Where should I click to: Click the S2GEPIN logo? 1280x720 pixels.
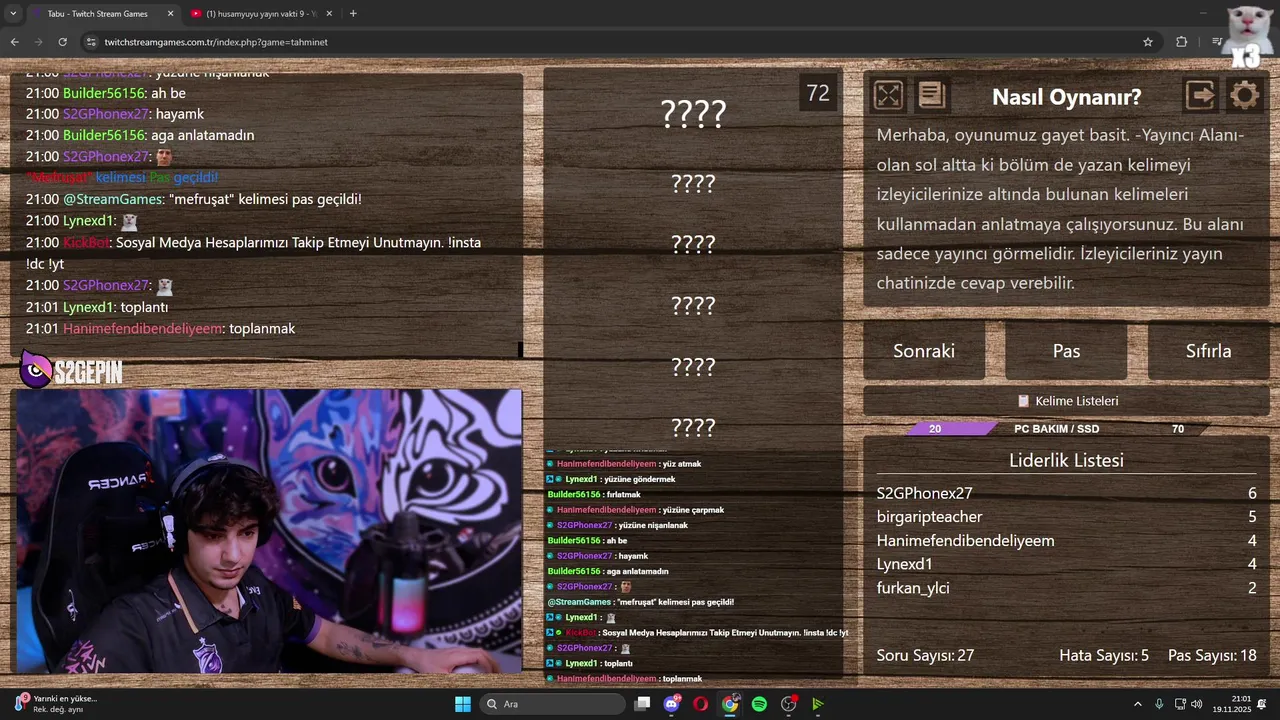(x=72, y=372)
